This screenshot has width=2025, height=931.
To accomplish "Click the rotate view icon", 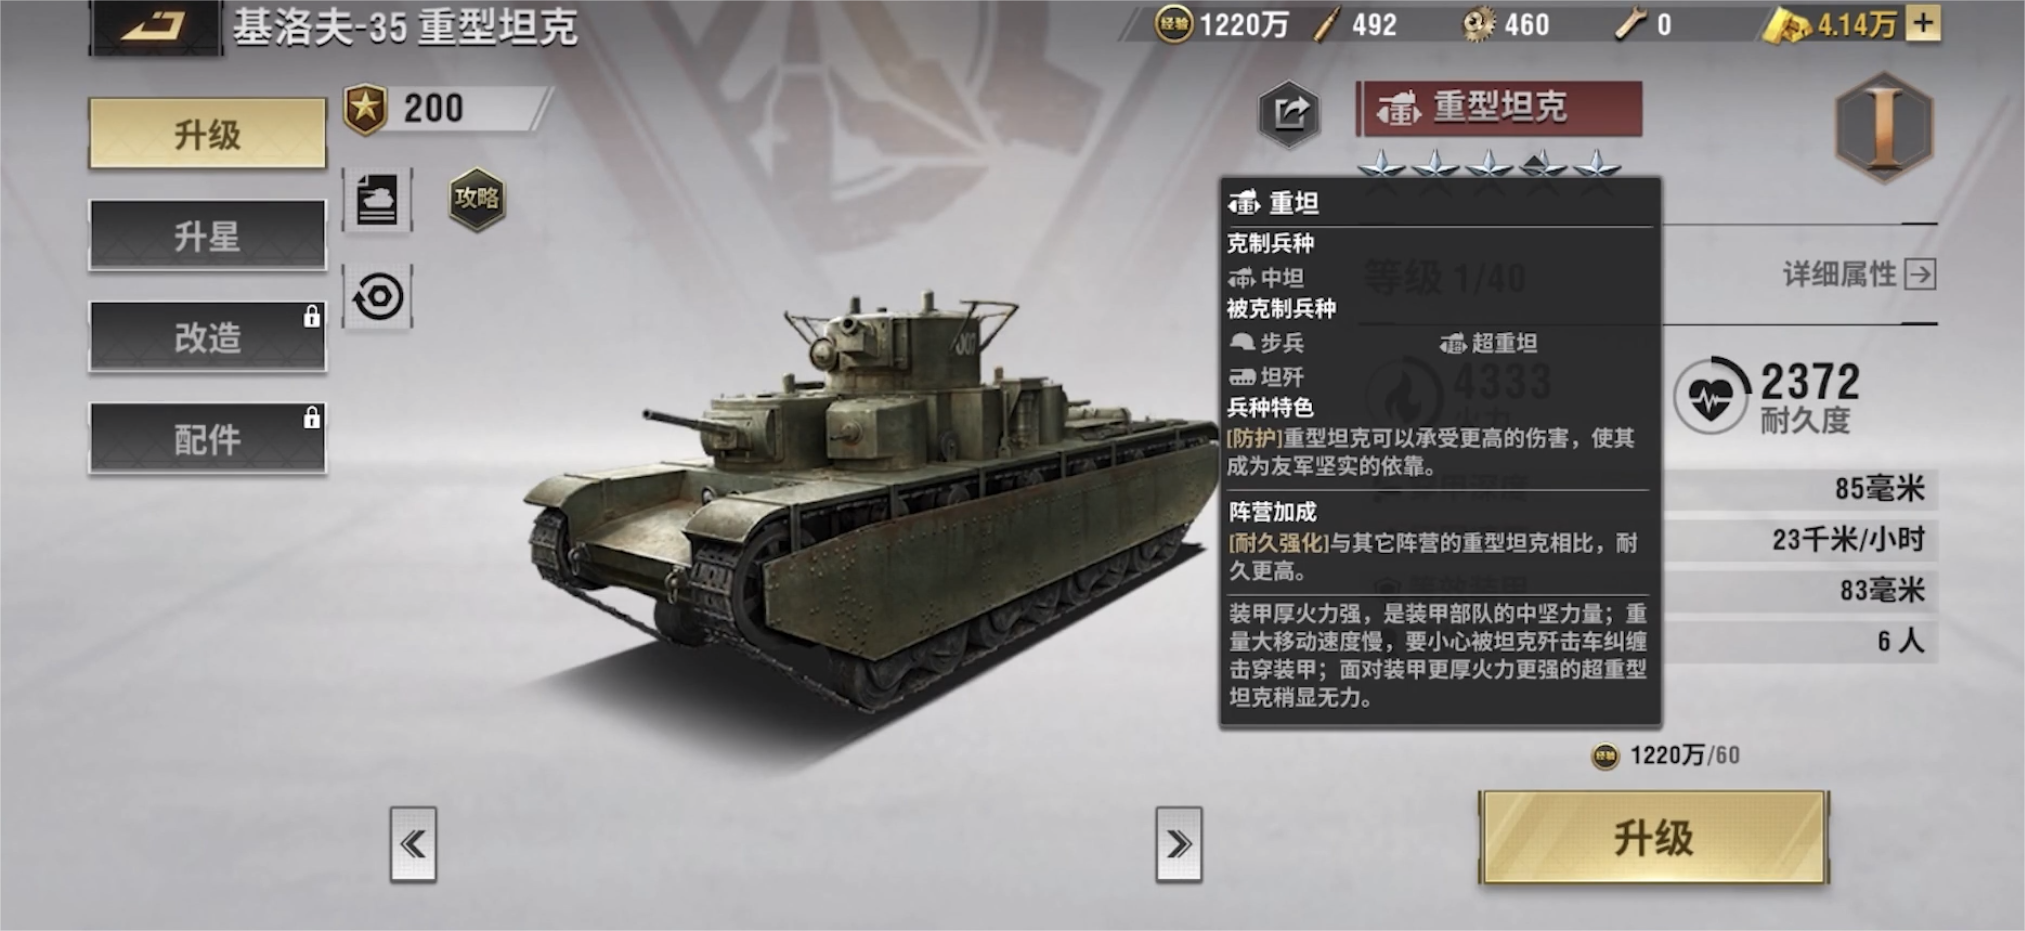I will coord(377,297).
